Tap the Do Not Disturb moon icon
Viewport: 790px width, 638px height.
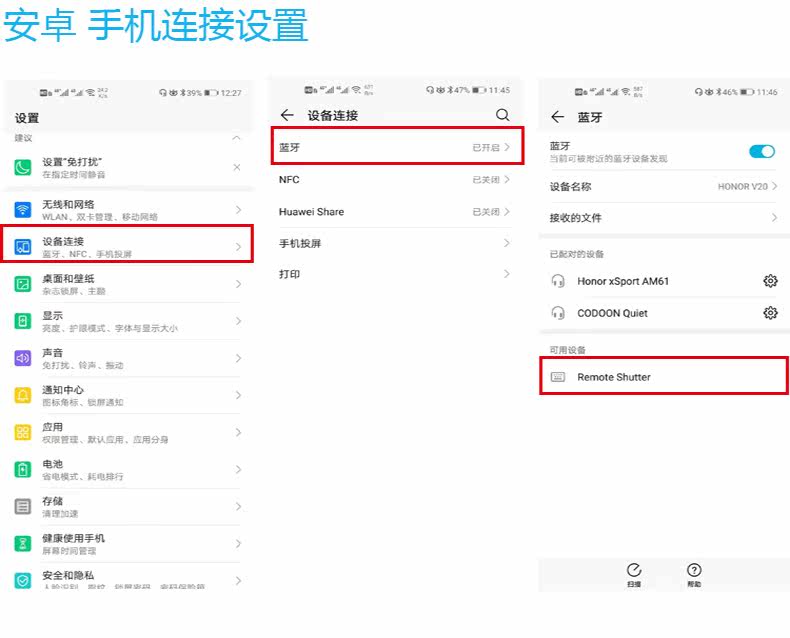[23, 167]
